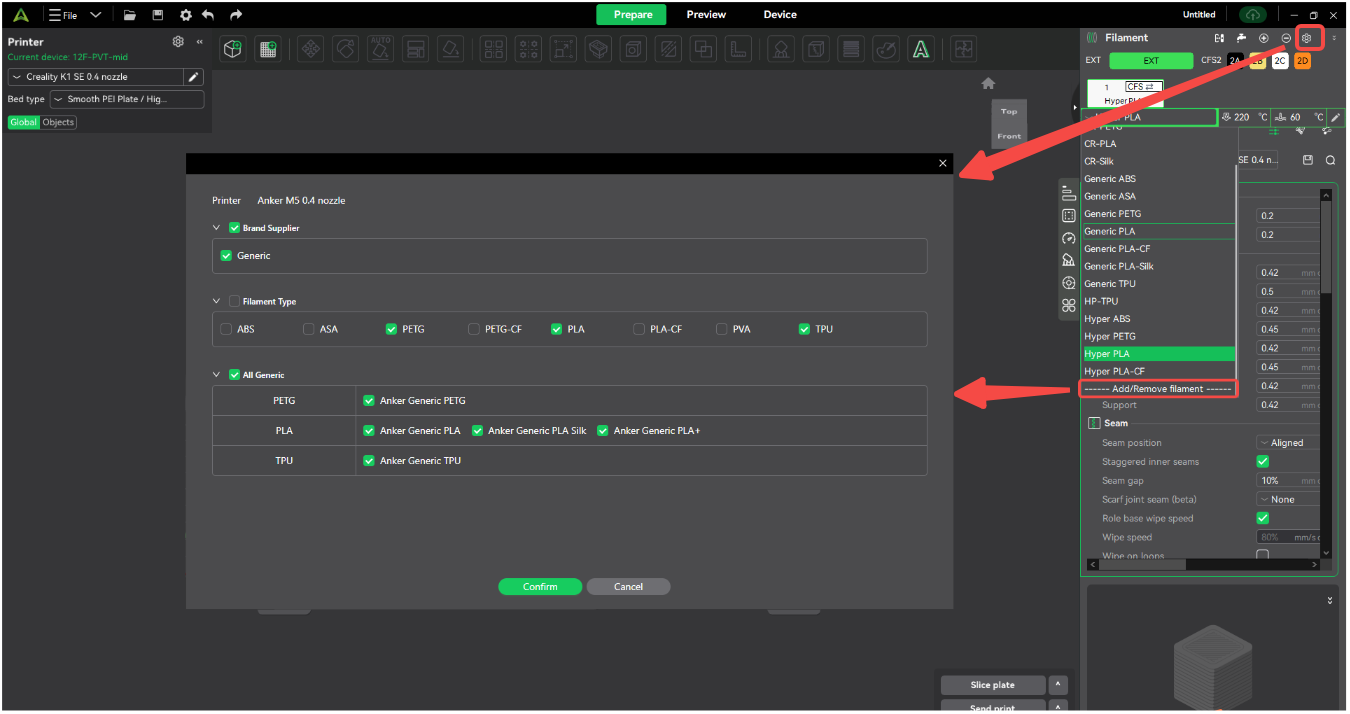Viewport: 1350px width, 714px height.
Task: Open Printer settings gear in Printer panel
Action: point(178,42)
